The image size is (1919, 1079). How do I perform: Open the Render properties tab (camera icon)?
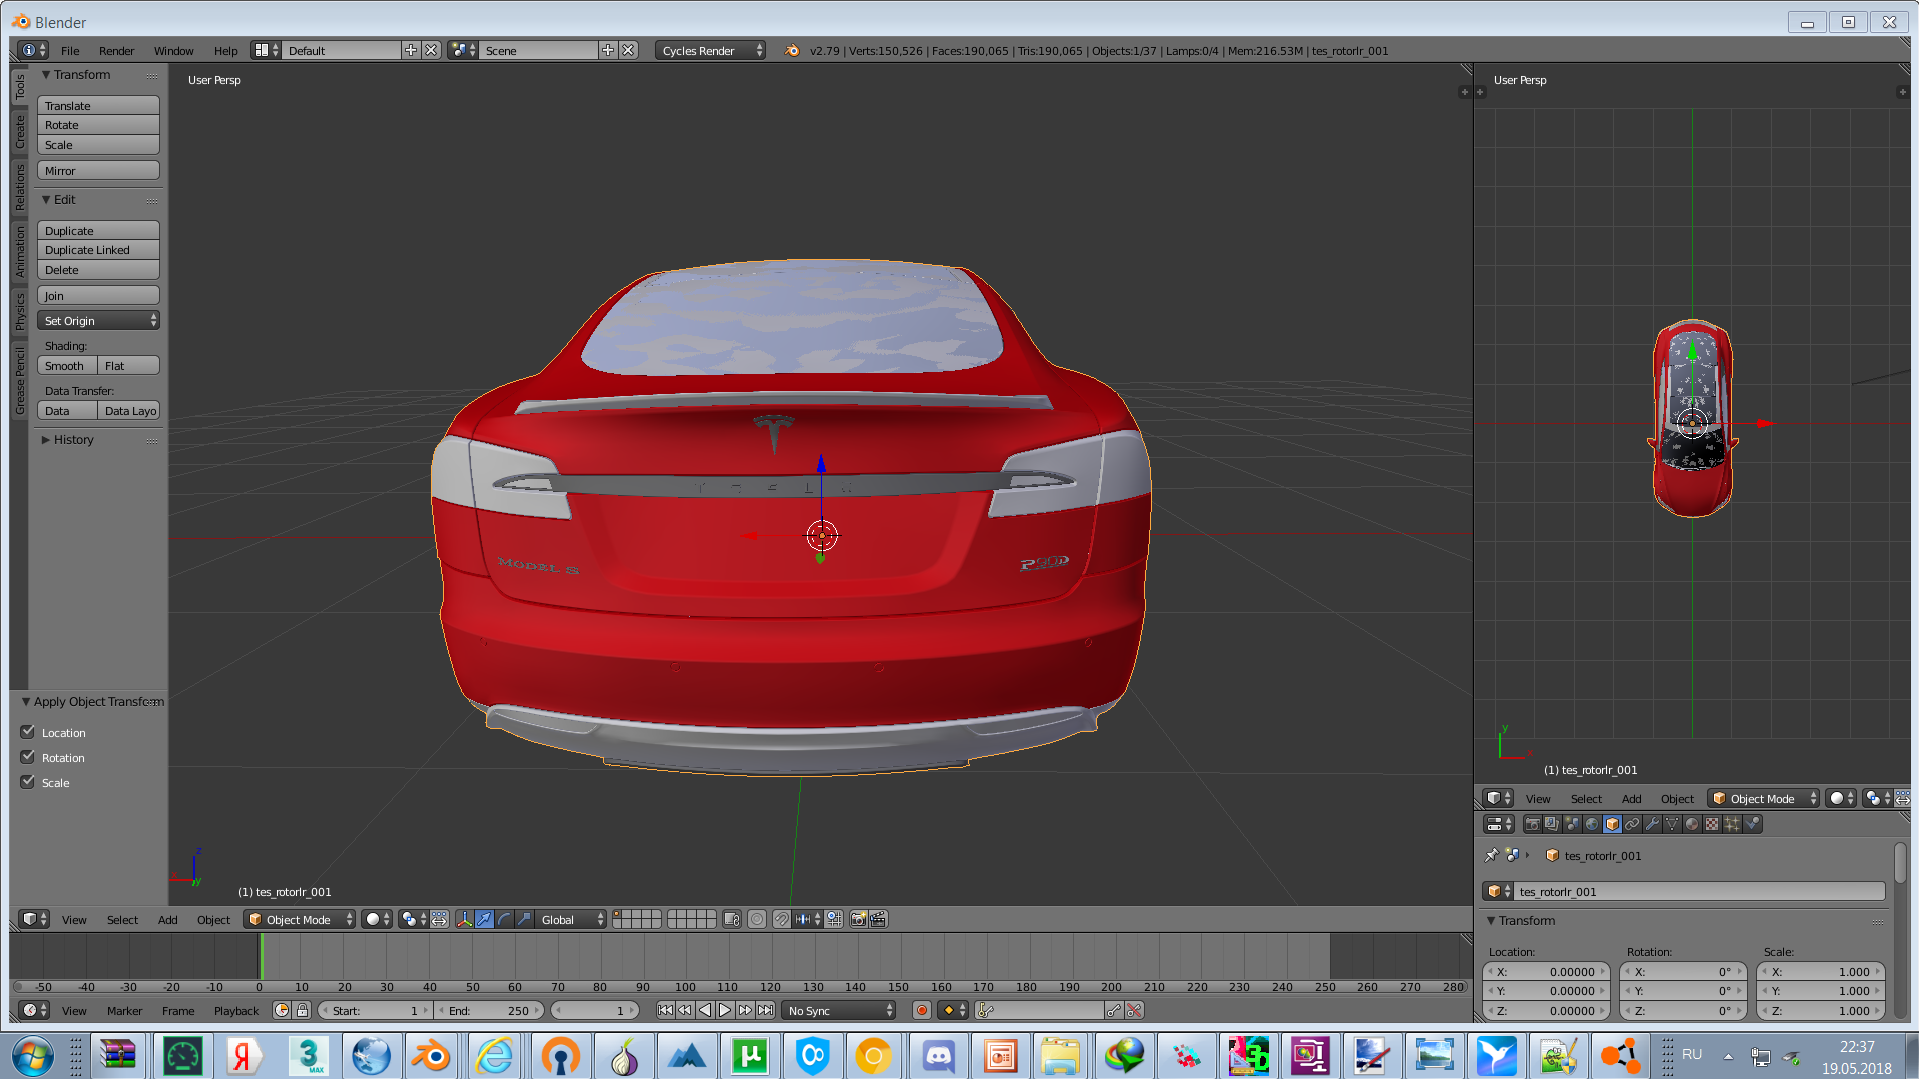click(1532, 824)
